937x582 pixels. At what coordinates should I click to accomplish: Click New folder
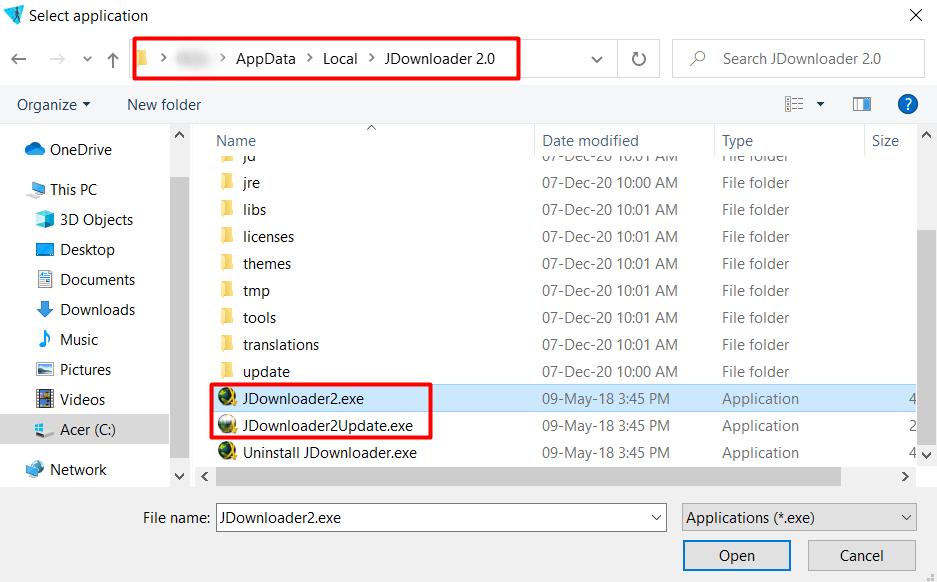click(164, 105)
